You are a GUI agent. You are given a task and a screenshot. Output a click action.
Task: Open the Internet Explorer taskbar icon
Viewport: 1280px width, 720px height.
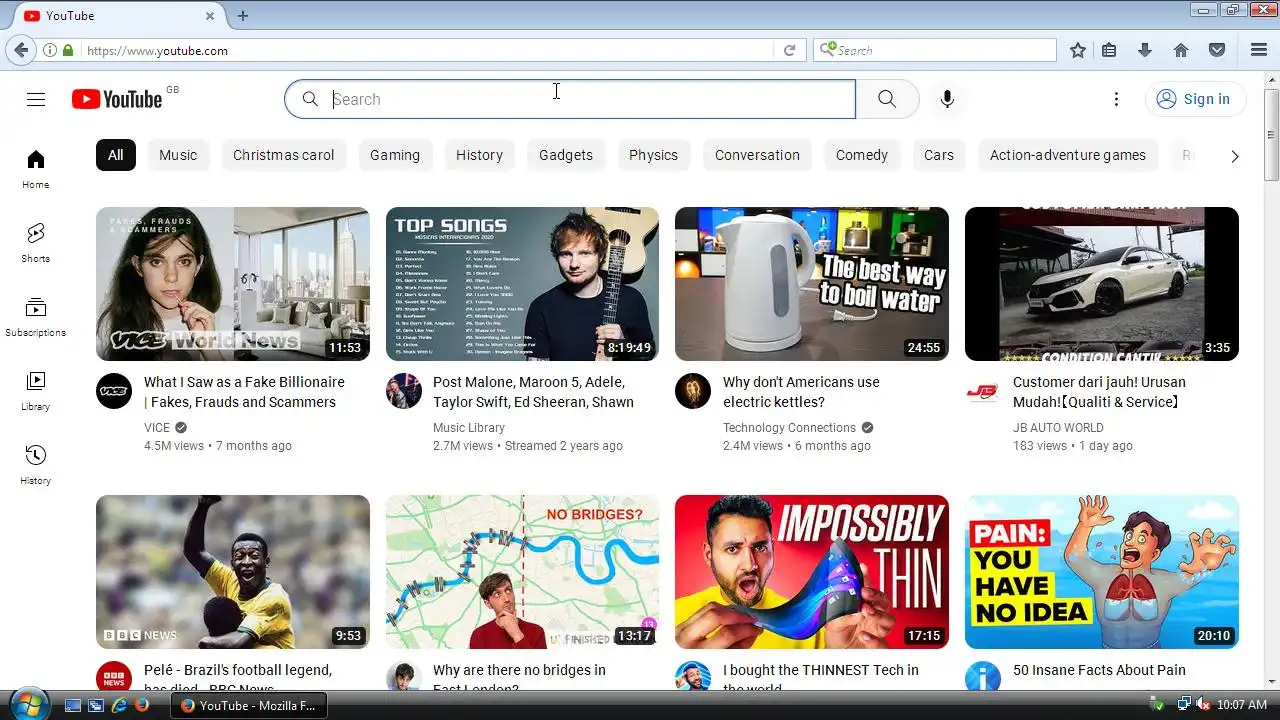point(119,705)
